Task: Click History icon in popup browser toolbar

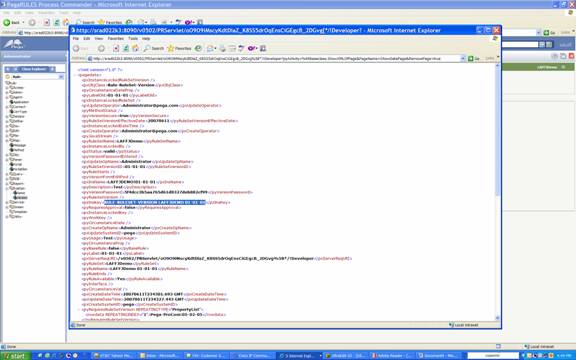Action: coord(198,48)
